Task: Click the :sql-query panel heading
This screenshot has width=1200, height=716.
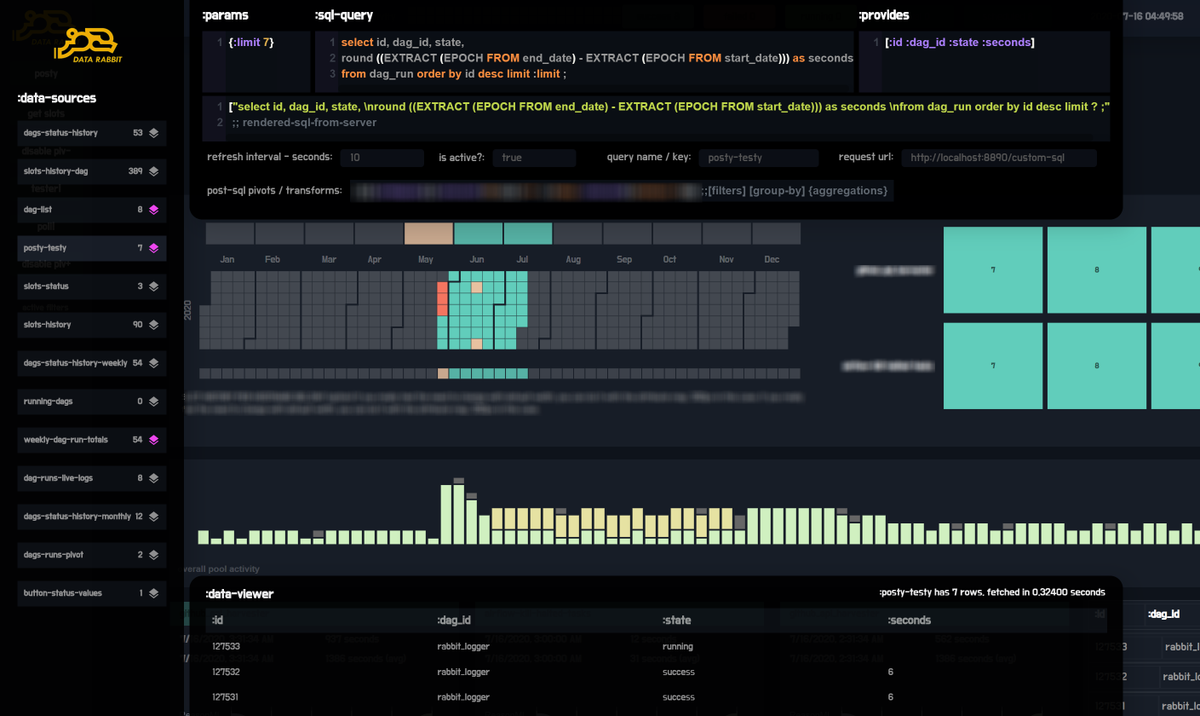Action: pyautogui.click(x=345, y=16)
